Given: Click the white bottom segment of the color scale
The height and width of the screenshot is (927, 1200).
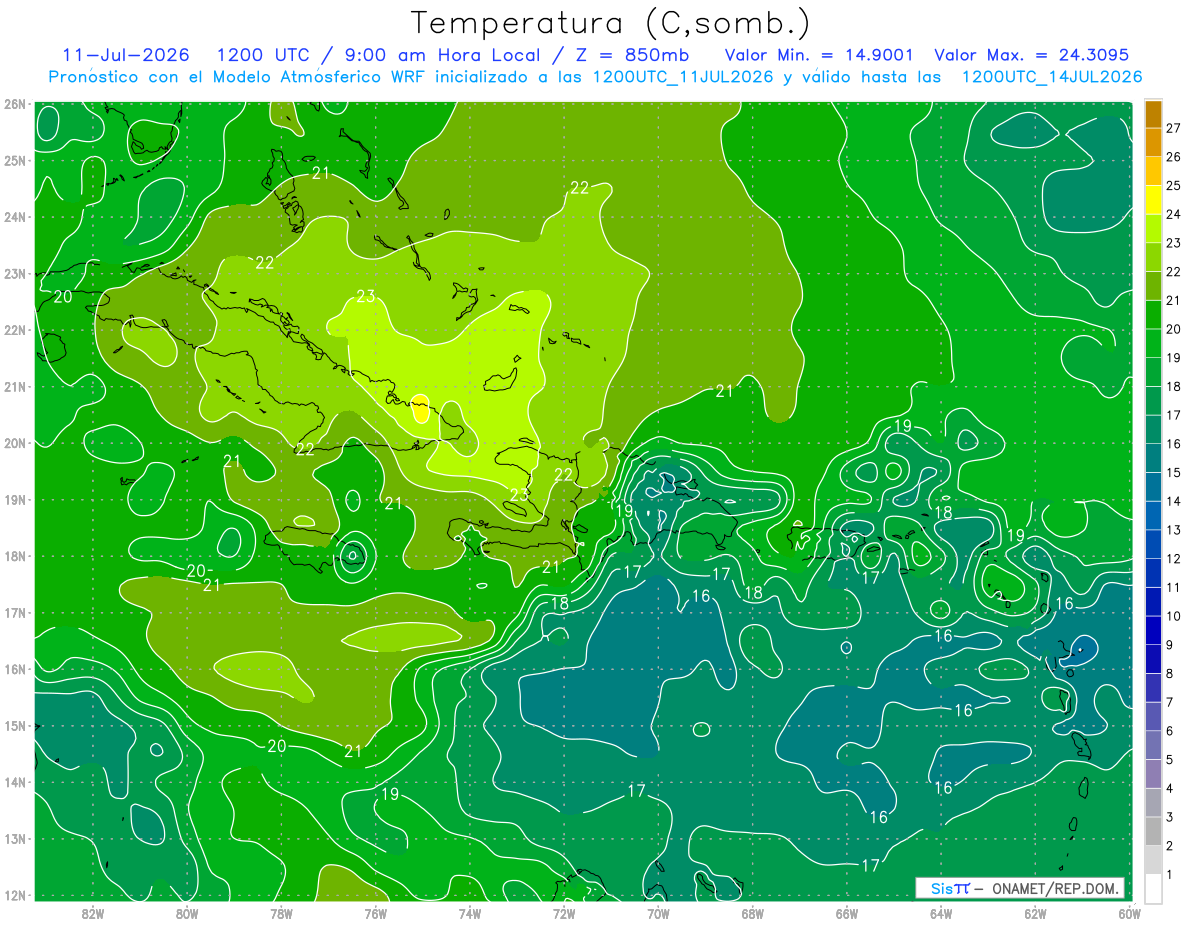Looking at the screenshot, I should coord(1153,888).
